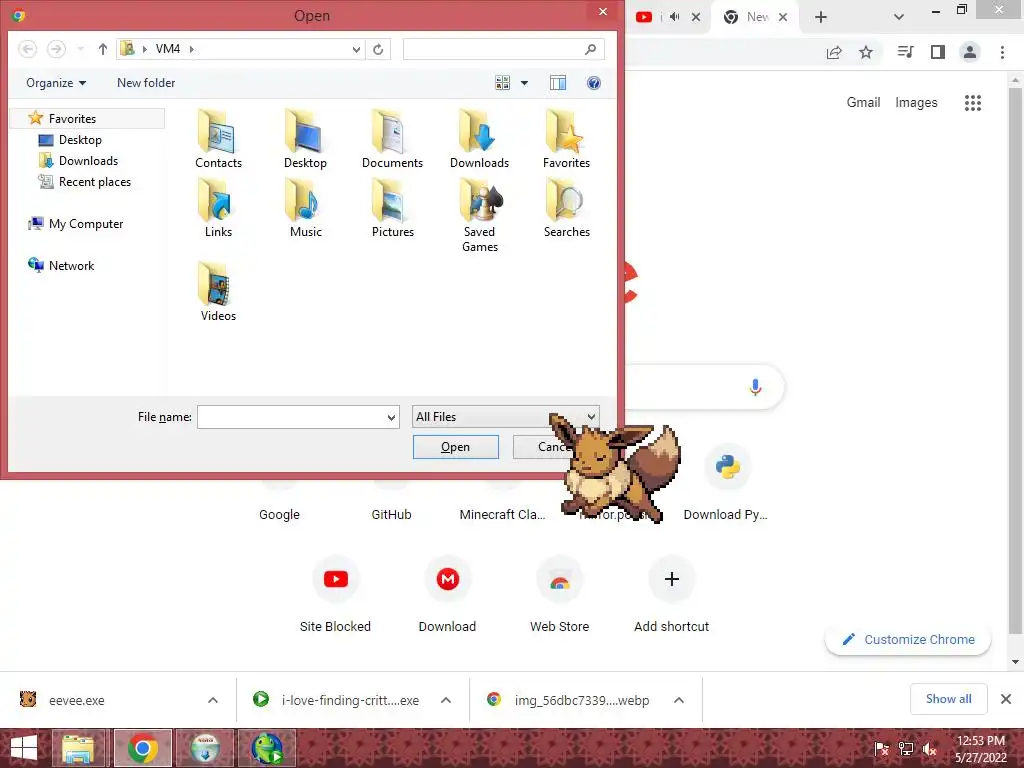The image size is (1024, 768).
Task: Click Chrome share page icon
Action: pyautogui.click(x=834, y=52)
